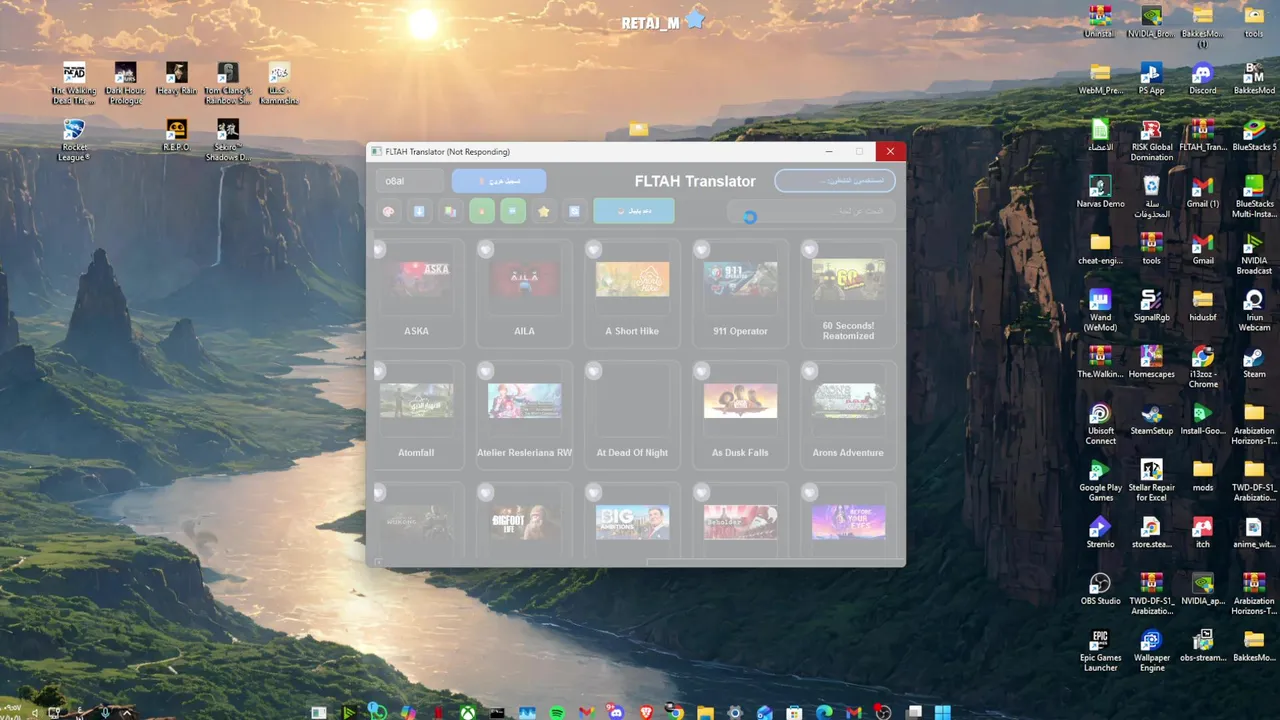Click the refresh icon beside the star

pyautogui.click(x=574, y=211)
